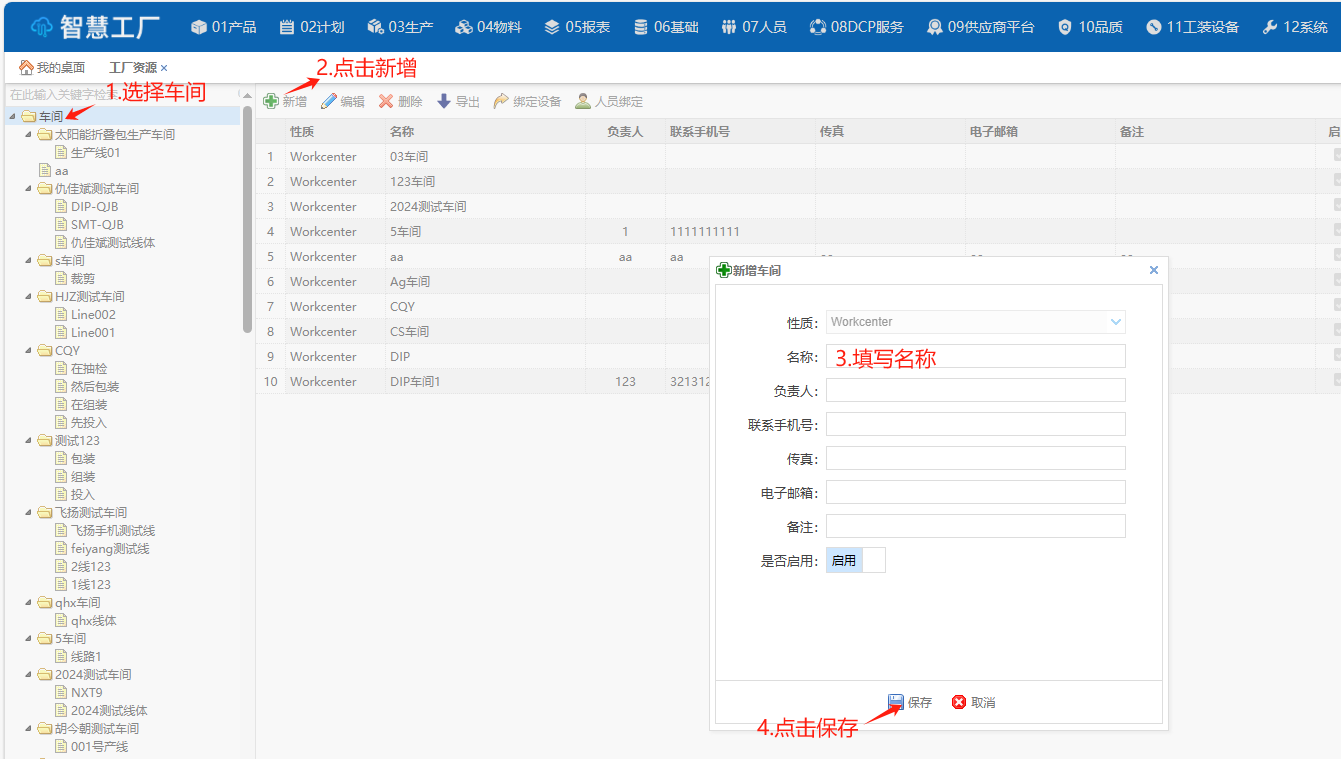Toggle the 是否启用 enable switch
1341x759 pixels.
point(855,560)
